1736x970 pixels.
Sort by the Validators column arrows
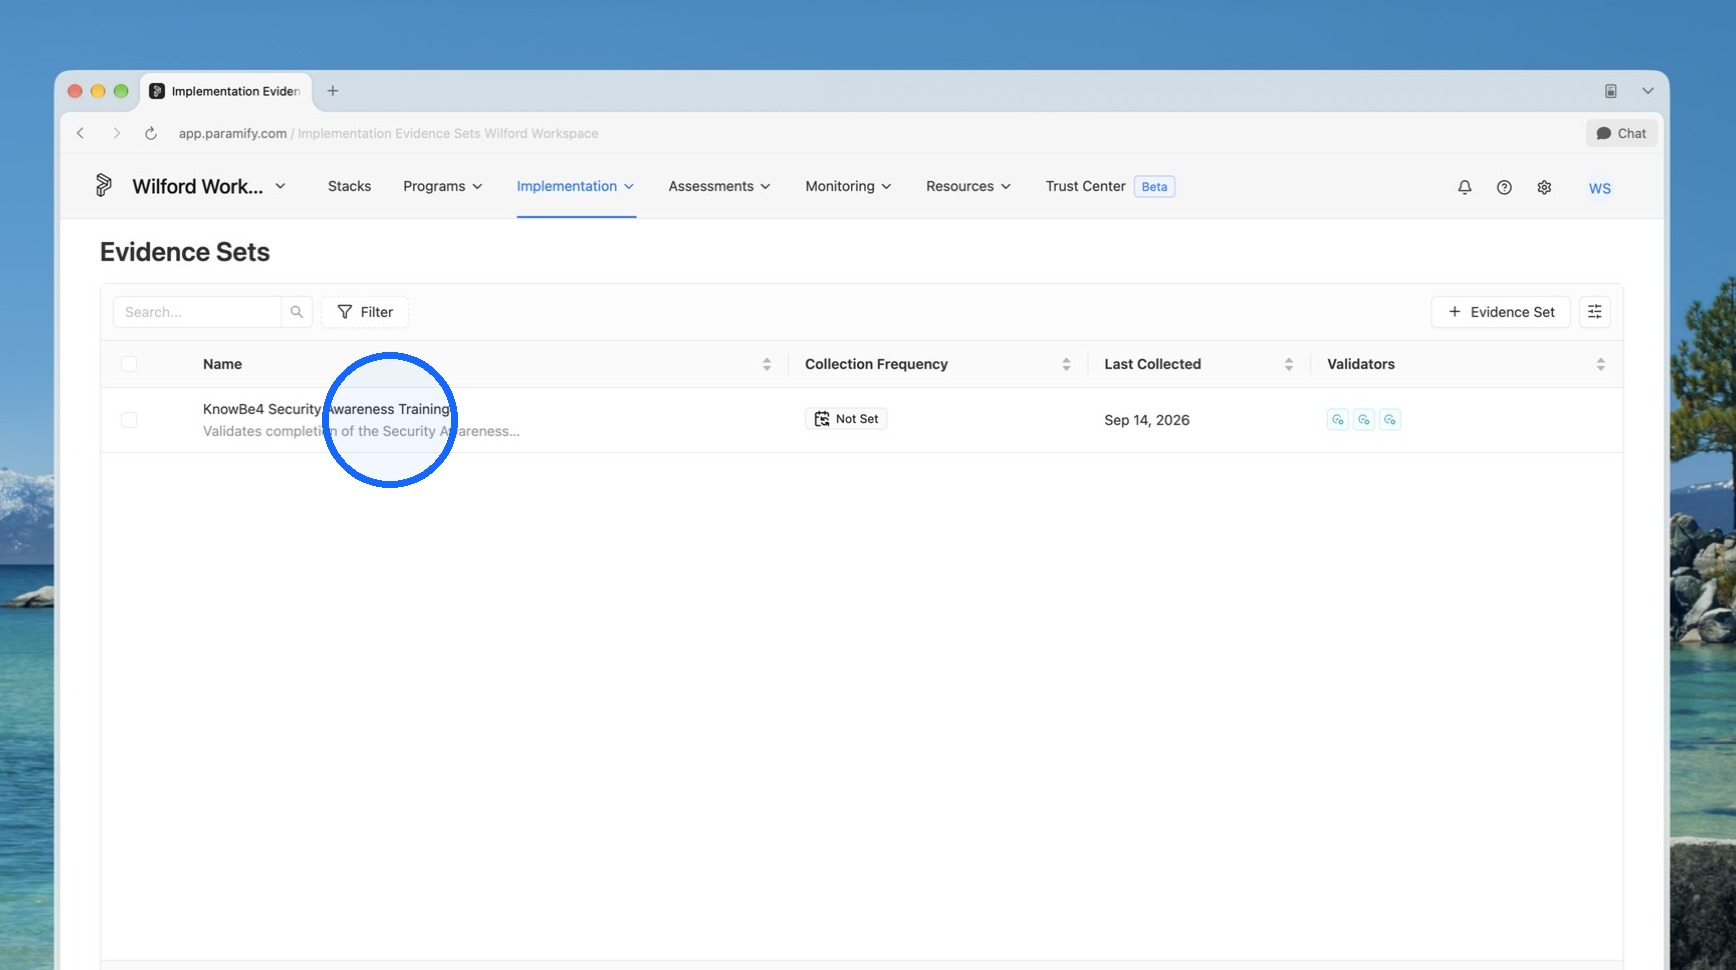coord(1601,364)
